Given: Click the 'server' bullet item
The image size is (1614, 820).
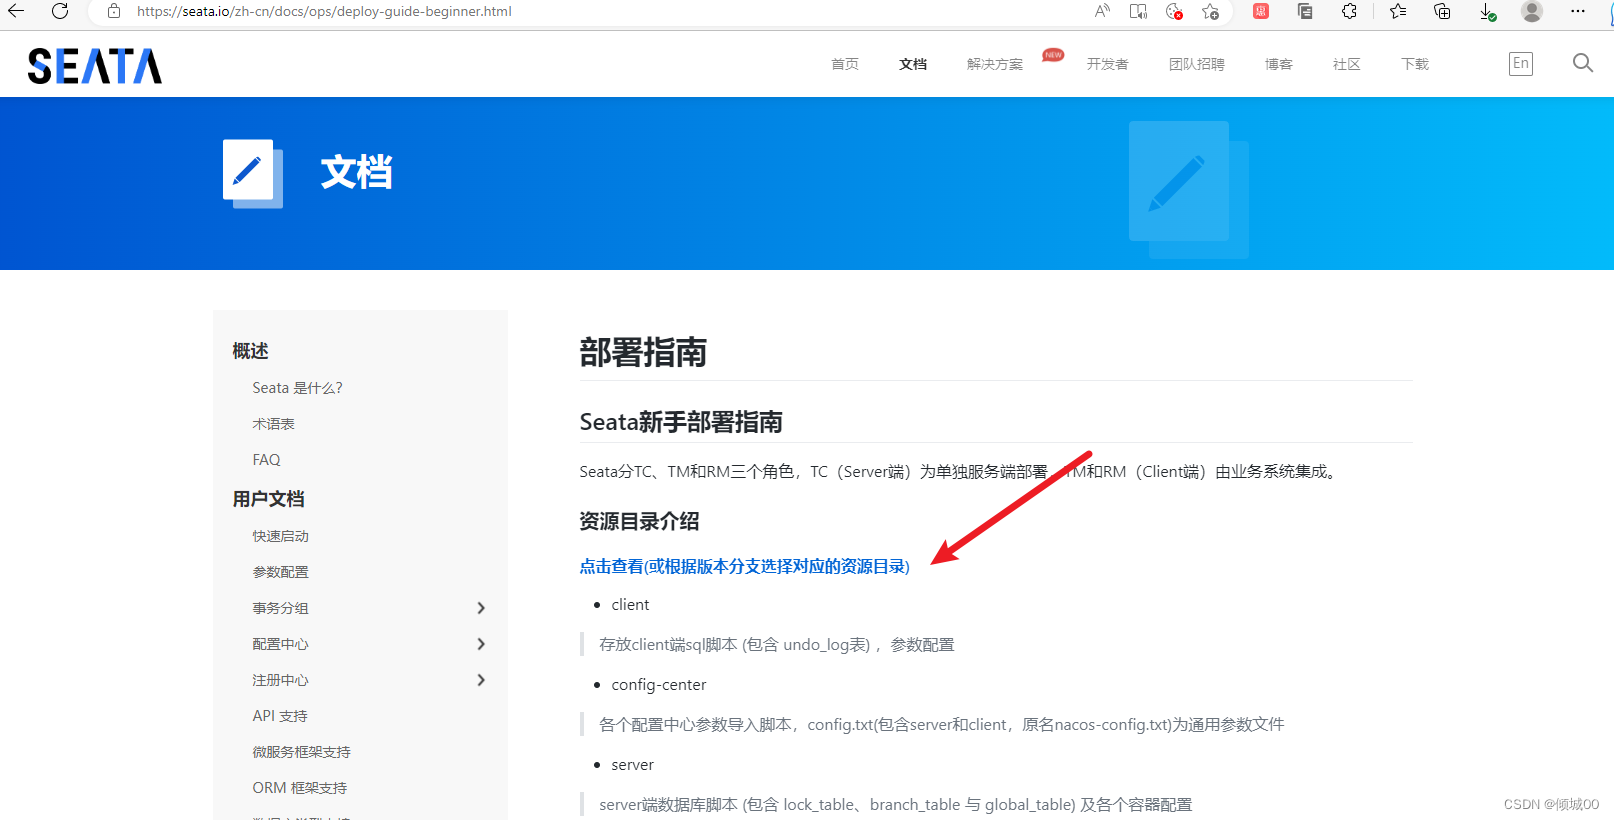Looking at the screenshot, I should (x=632, y=765).
